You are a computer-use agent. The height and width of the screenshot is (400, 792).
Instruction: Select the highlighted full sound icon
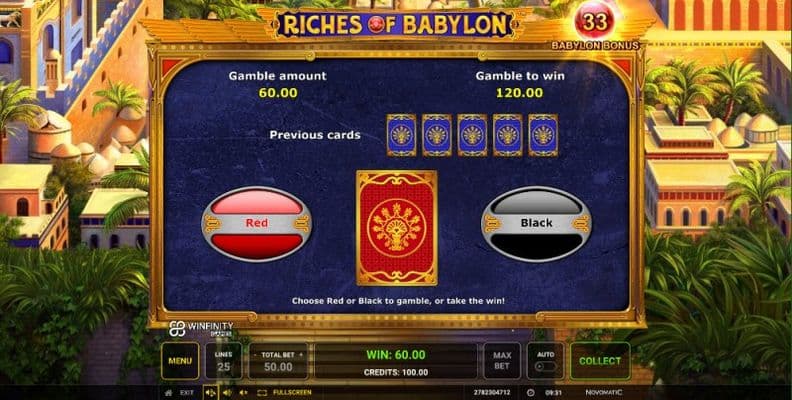pos(211,392)
